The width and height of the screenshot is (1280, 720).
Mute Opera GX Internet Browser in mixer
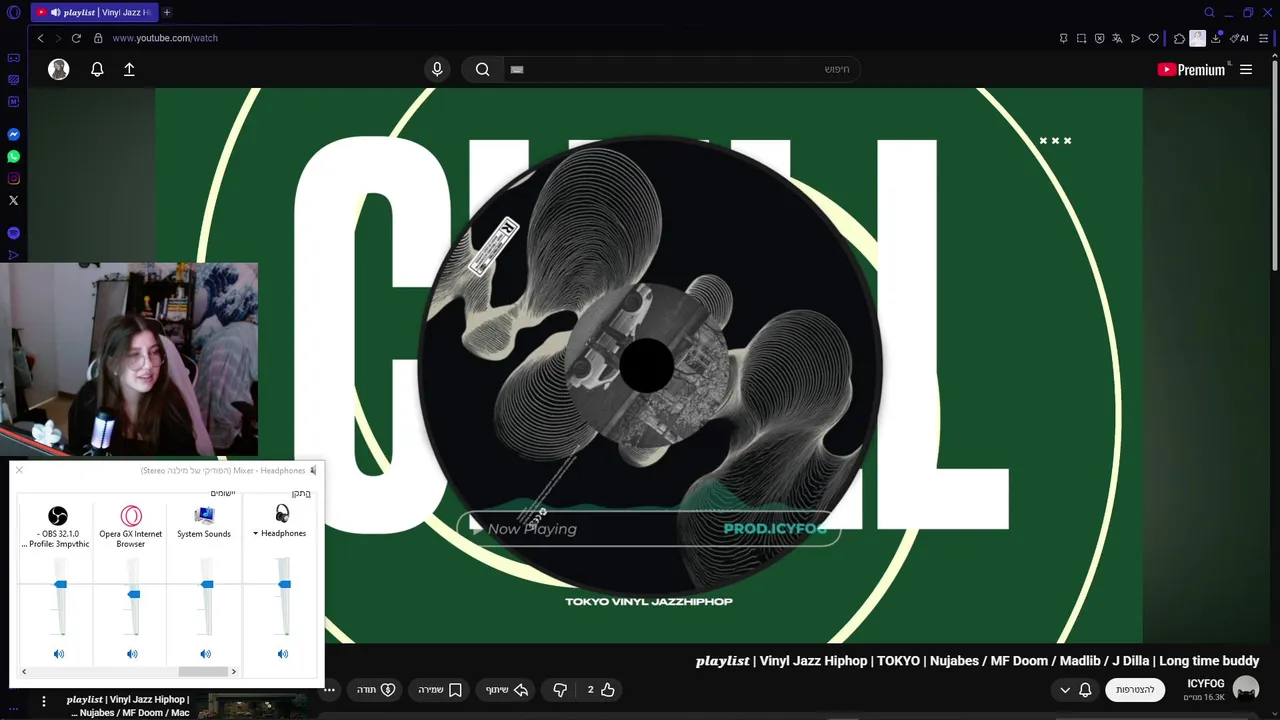[132, 654]
